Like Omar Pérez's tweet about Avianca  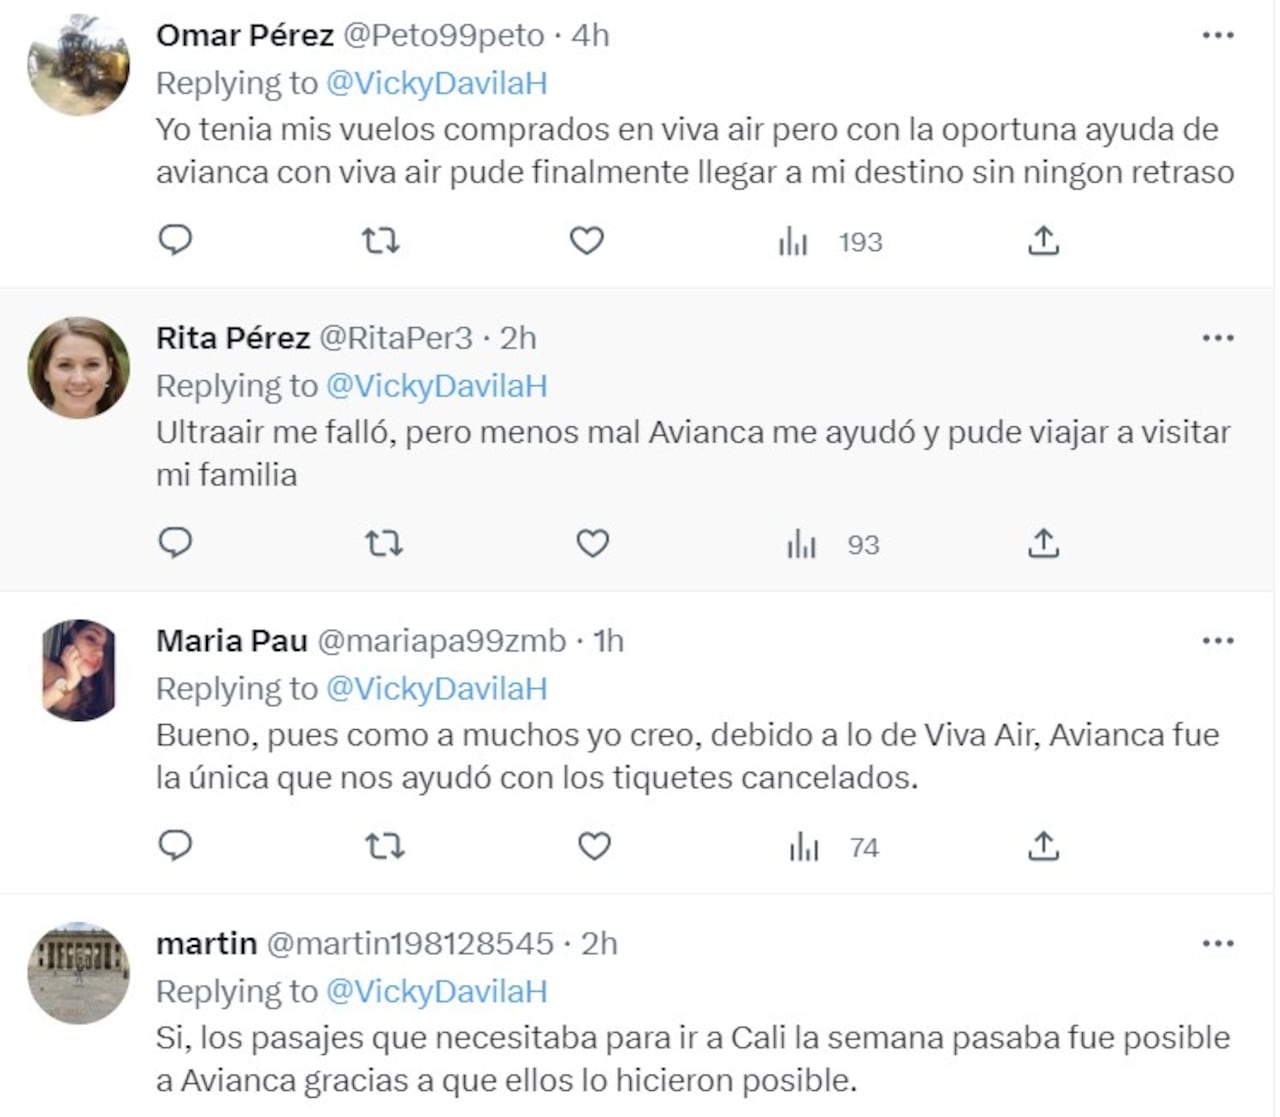[x=585, y=240]
